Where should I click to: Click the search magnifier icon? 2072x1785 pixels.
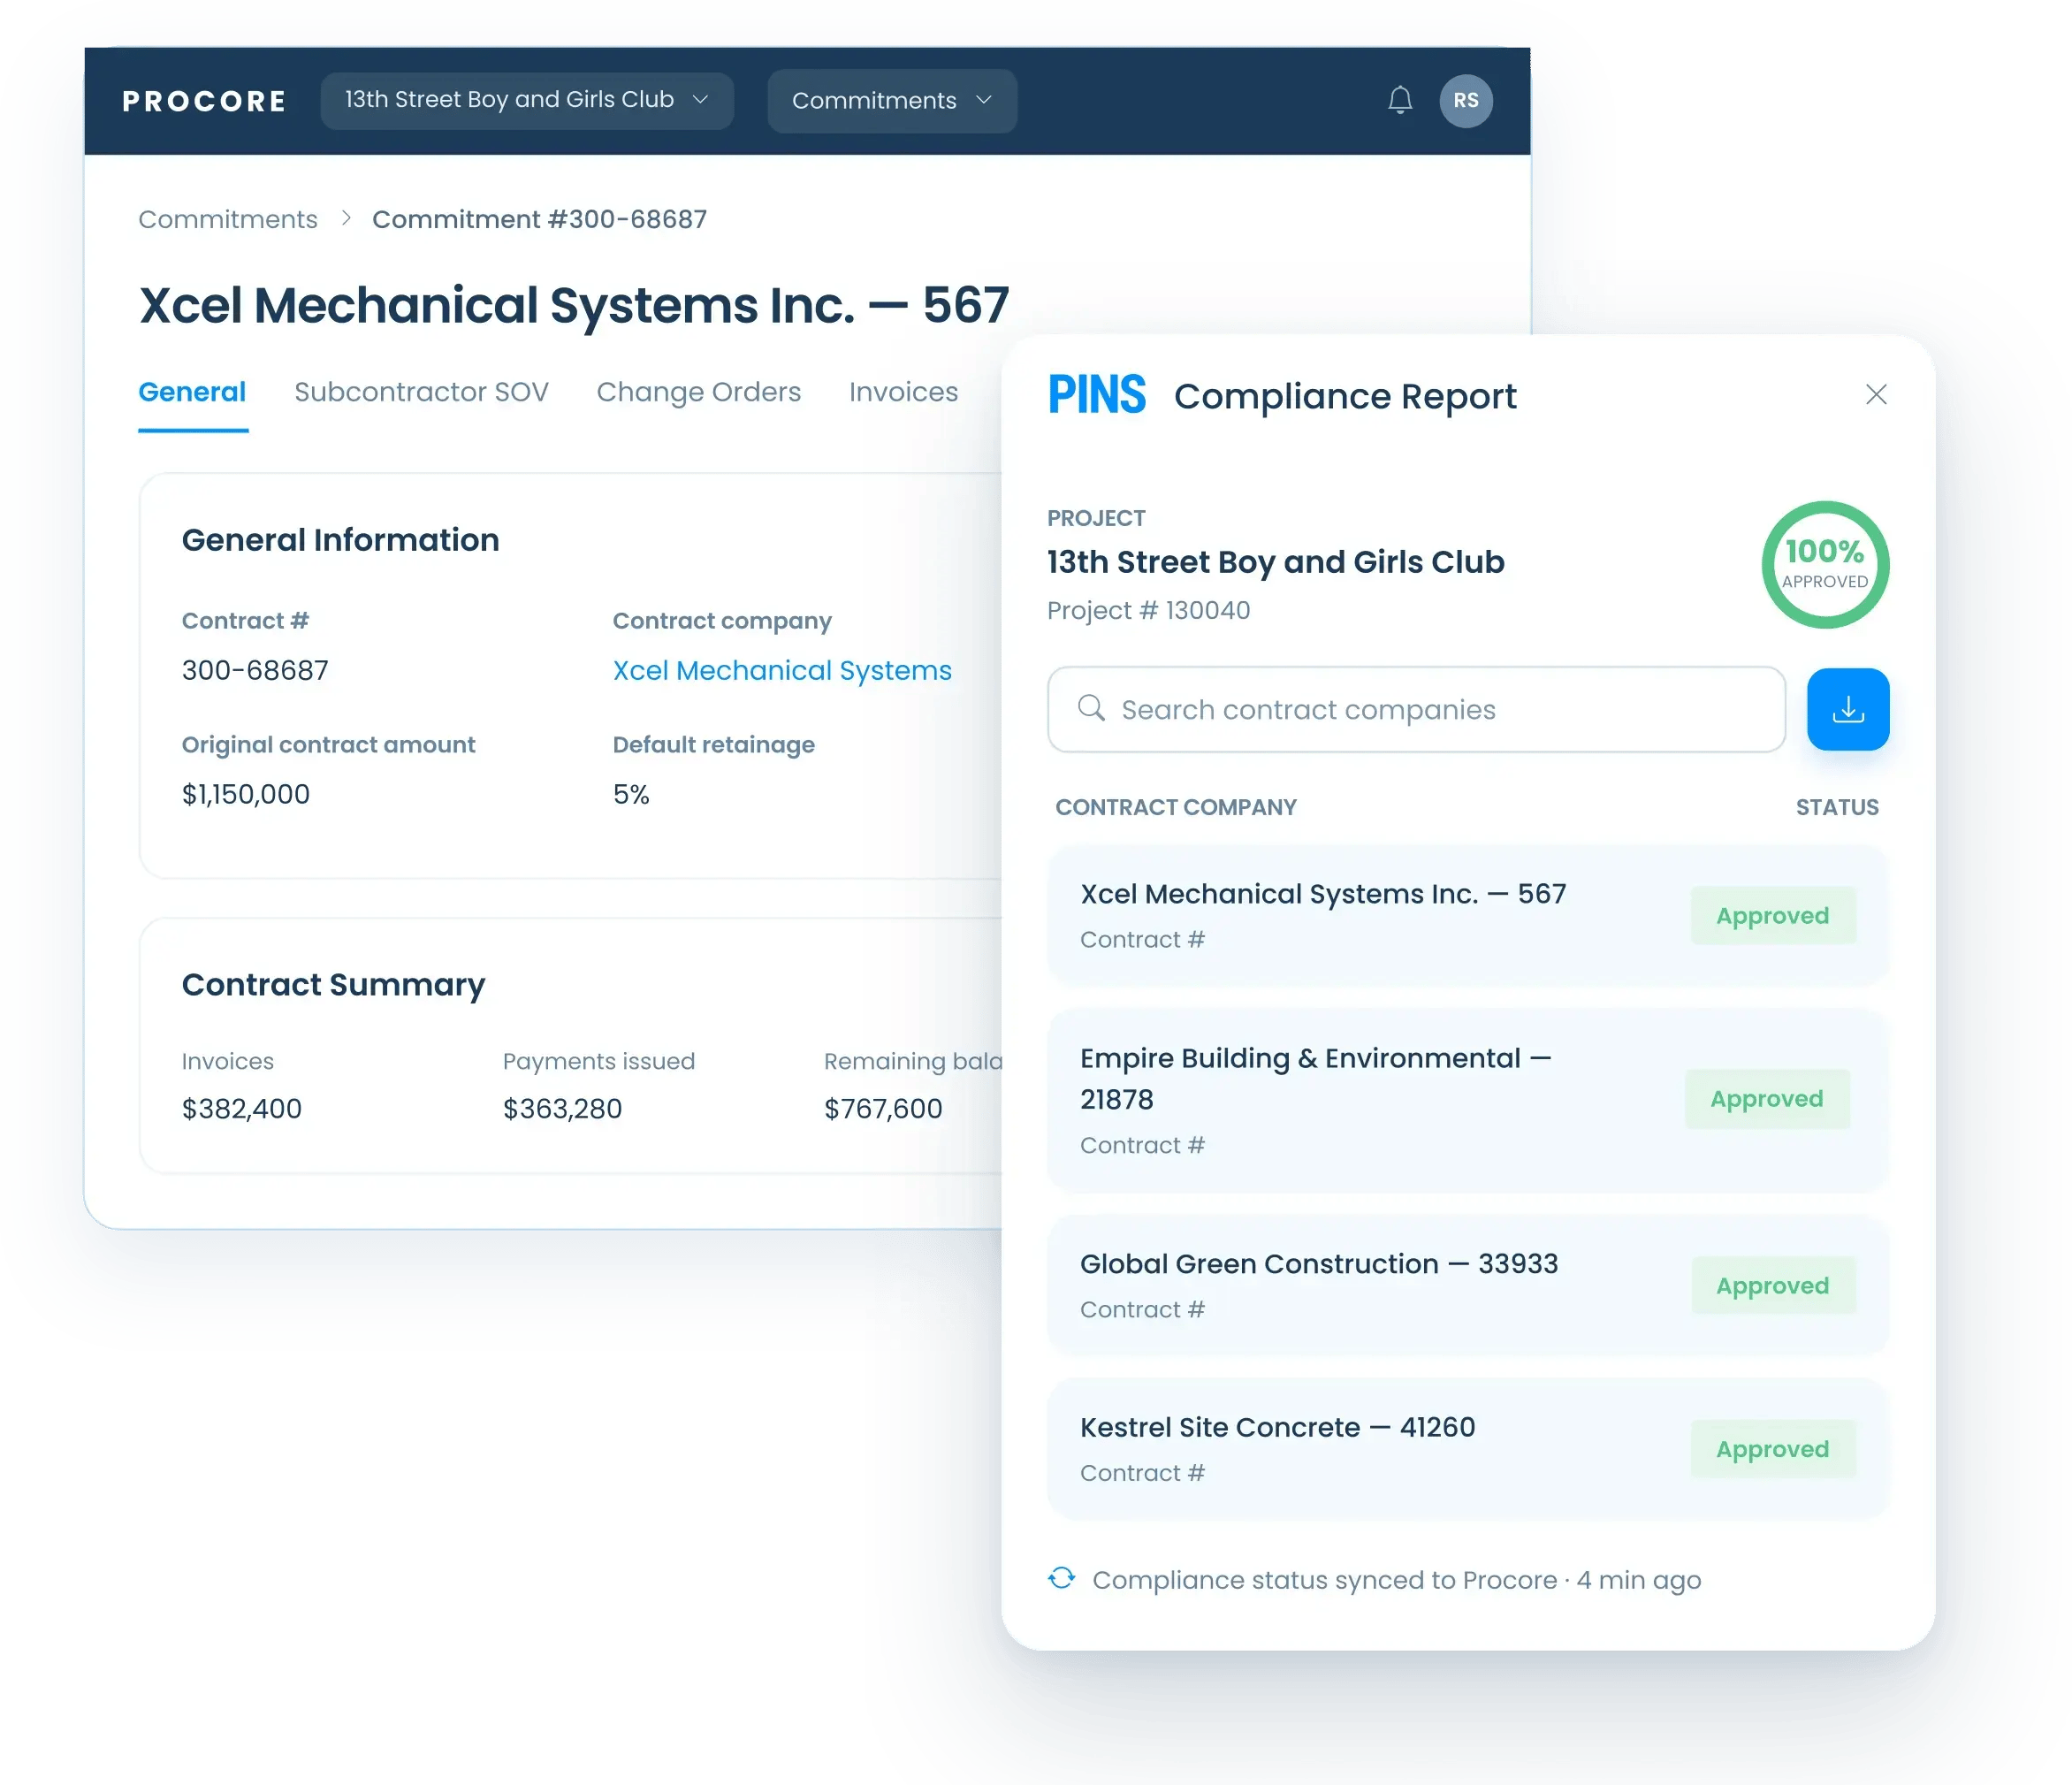pos(1091,708)
